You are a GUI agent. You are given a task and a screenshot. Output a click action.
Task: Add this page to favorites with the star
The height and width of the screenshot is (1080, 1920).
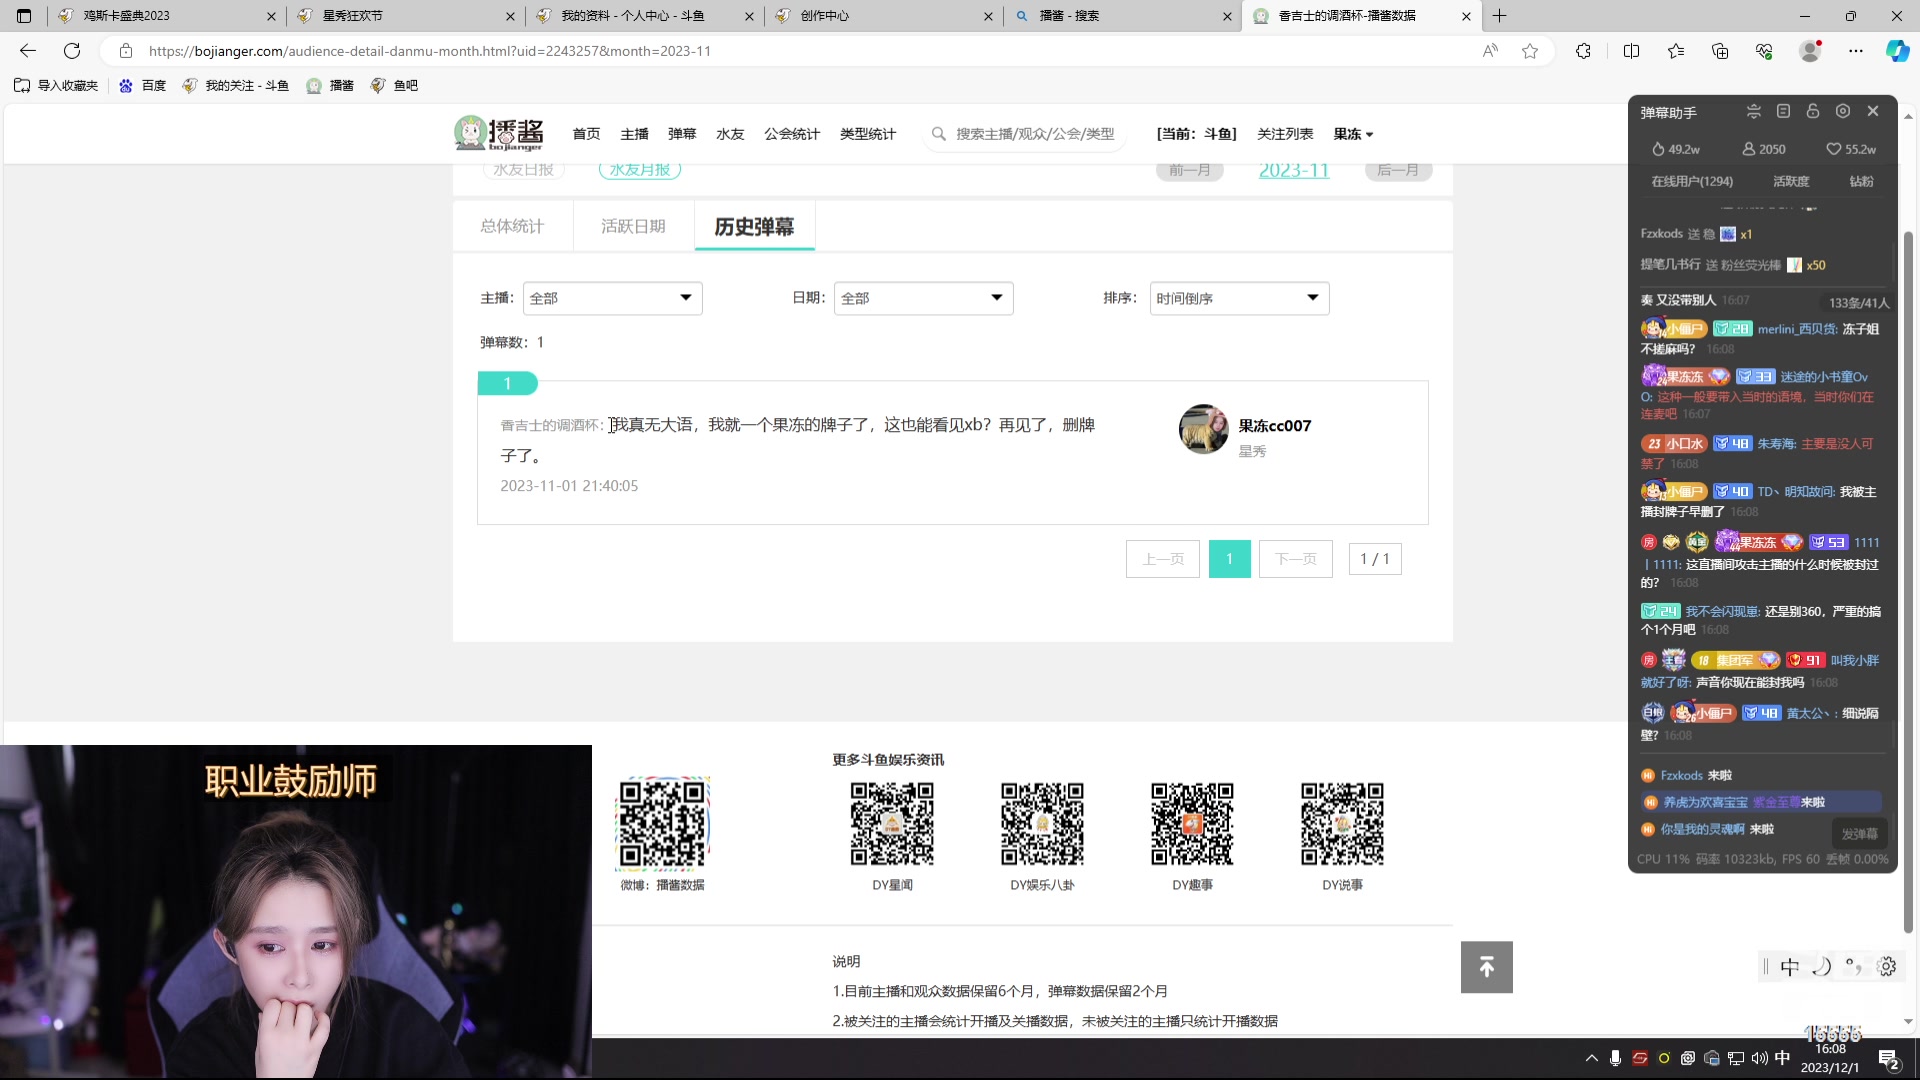[x=1530, y=51]
